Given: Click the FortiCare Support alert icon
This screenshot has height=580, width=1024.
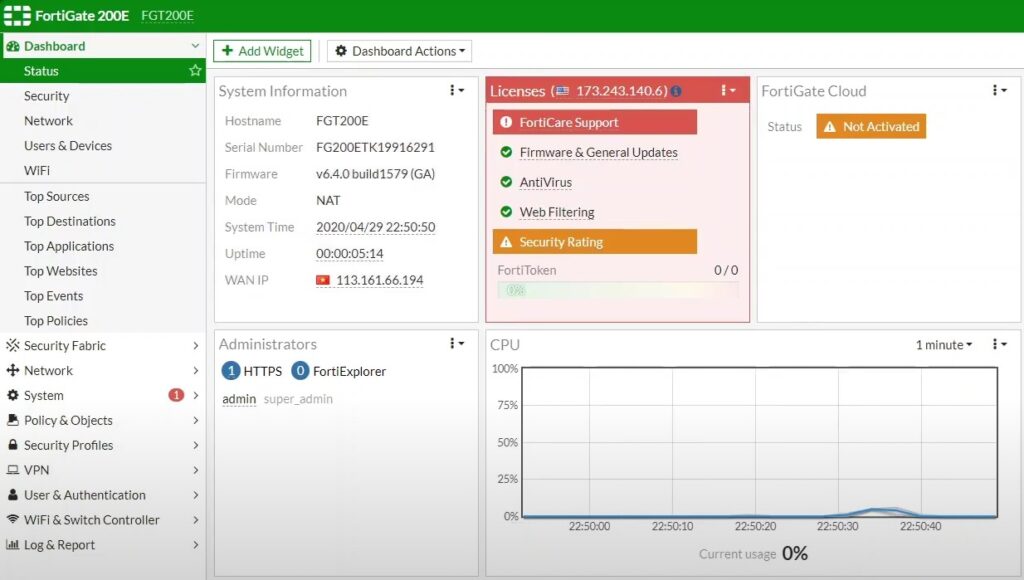Looking at the screenshot, I should (506, 122).
